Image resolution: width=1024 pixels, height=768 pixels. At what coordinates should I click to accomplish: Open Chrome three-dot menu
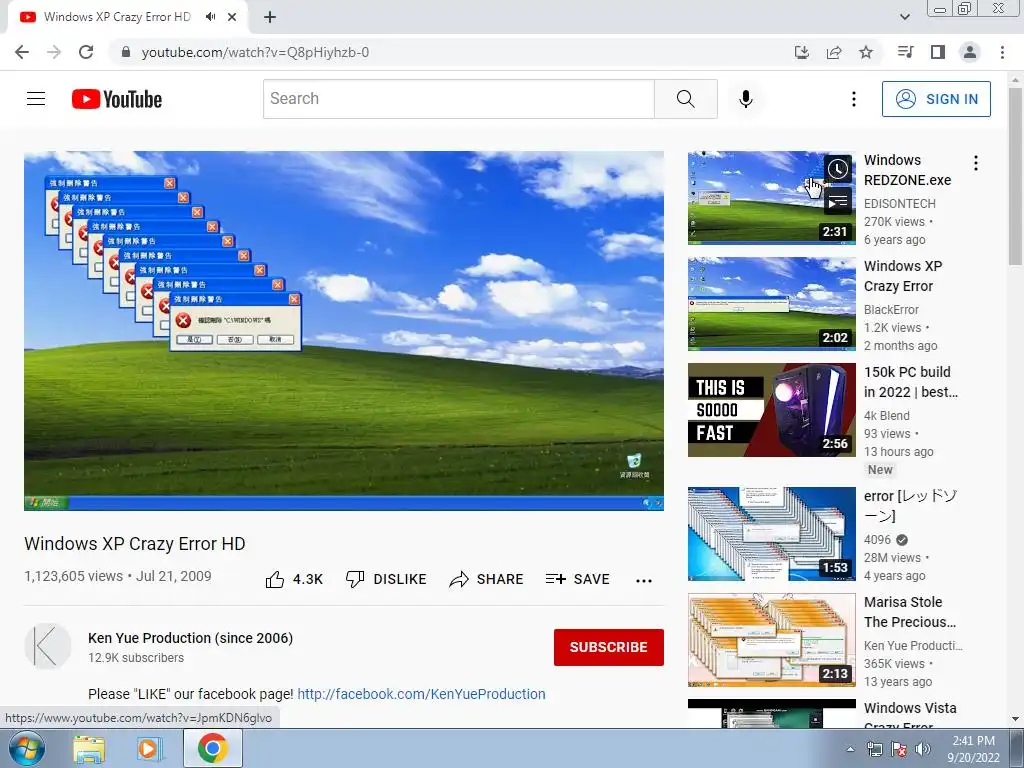pos(1002,52)
